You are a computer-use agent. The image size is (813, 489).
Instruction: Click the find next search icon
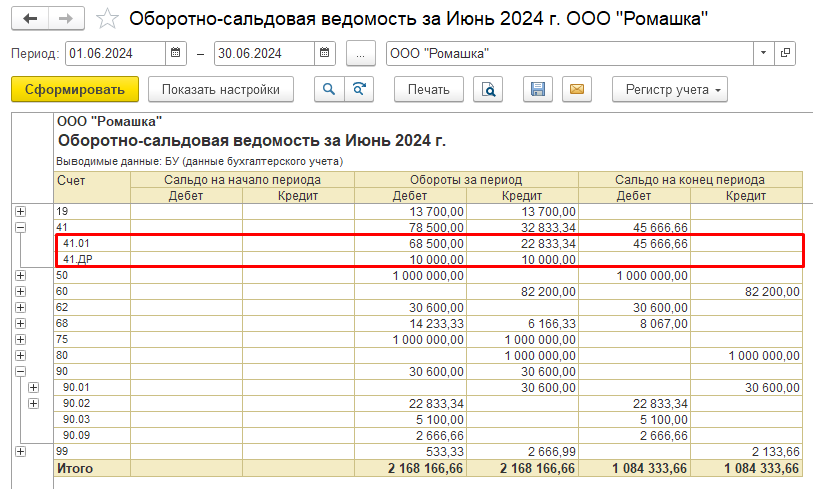tap(358, 90)
